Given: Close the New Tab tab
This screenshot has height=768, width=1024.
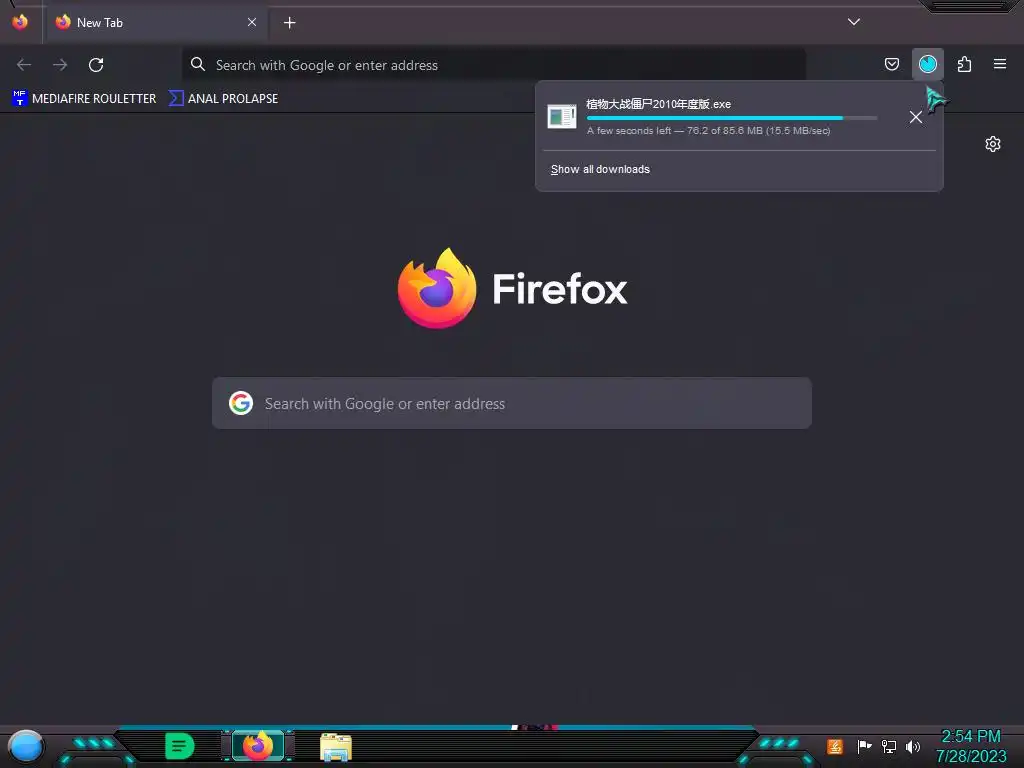Looking at the screenshot, I should [251, 22].
